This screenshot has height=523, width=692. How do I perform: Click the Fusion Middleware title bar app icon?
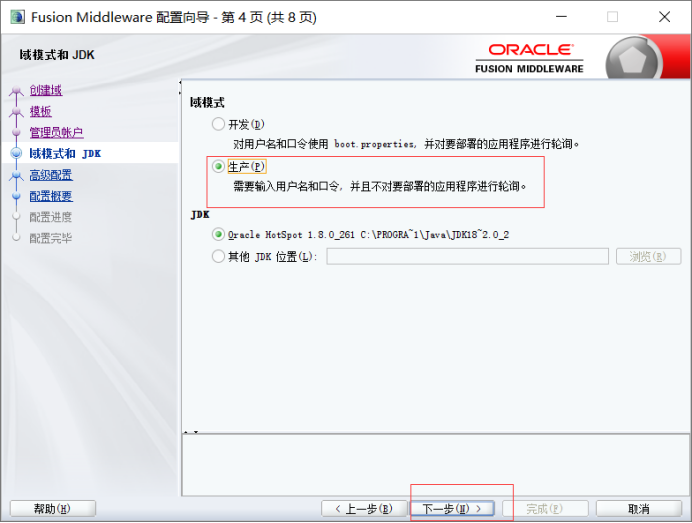(x=17, y=17)
